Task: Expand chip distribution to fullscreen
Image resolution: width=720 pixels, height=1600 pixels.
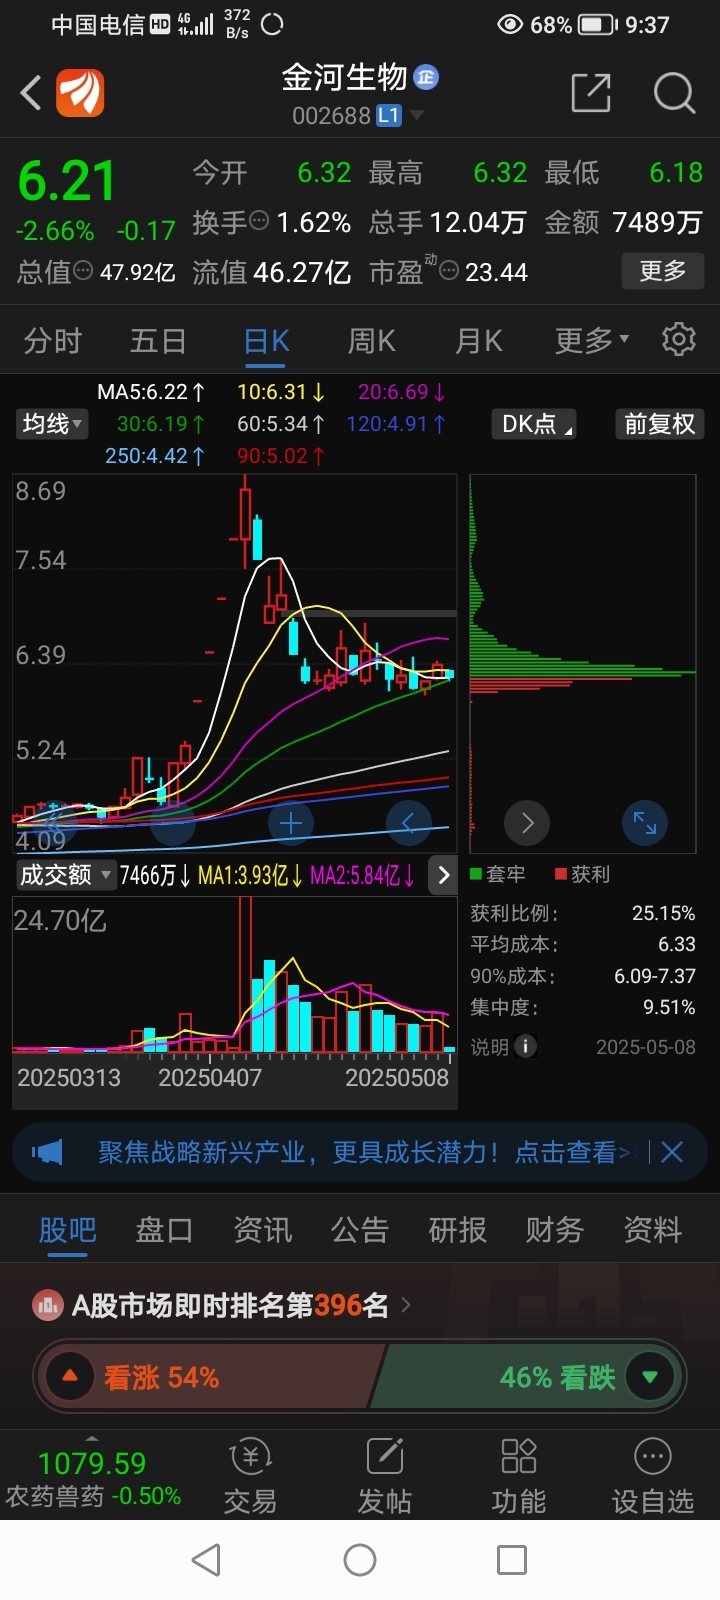Action: coord(645,823)
